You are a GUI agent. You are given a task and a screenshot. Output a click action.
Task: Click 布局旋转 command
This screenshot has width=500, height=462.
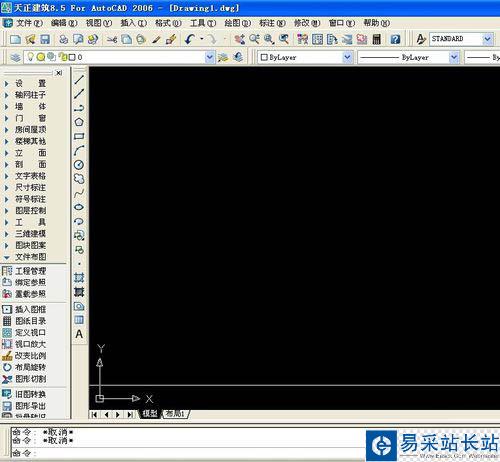24,367
